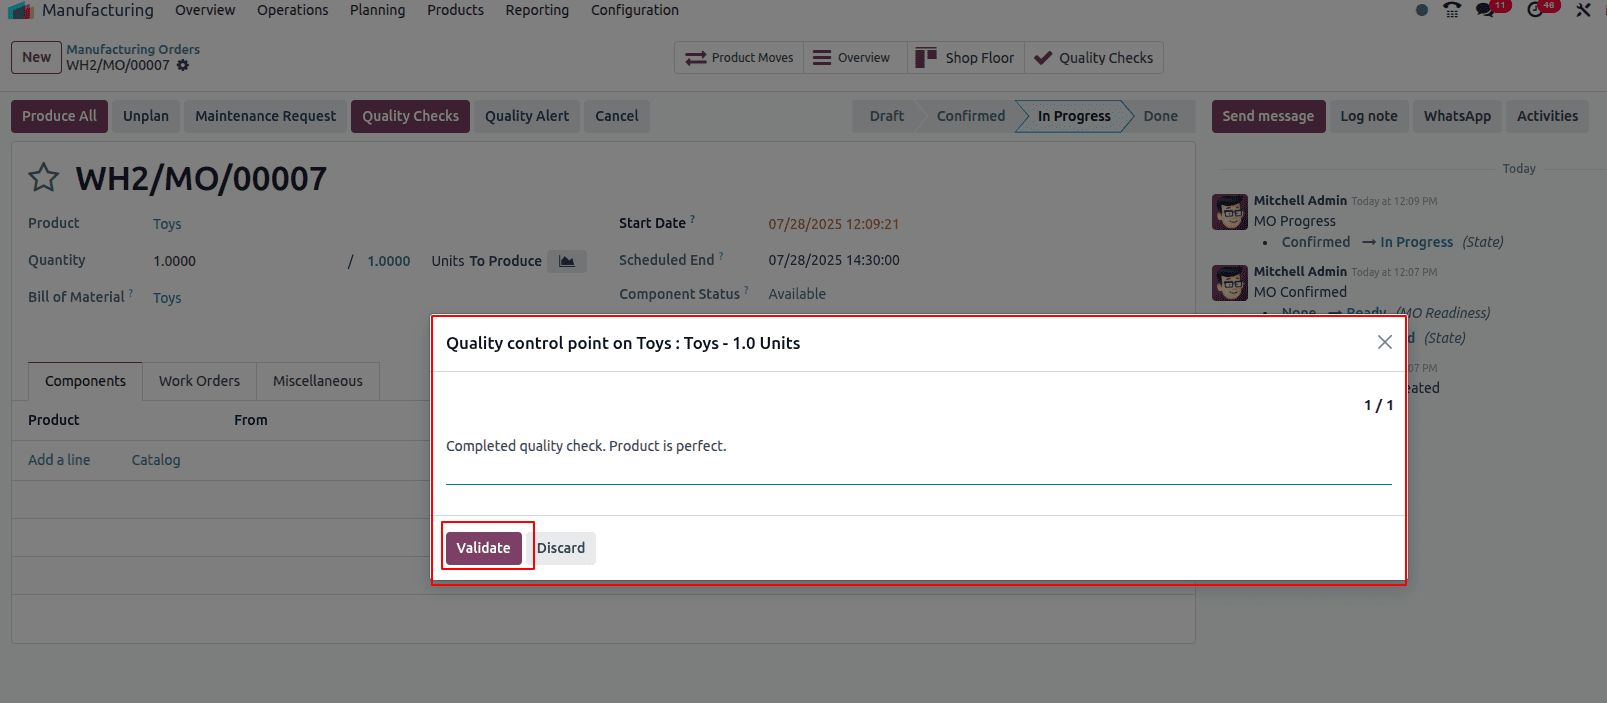Click the quality check note field
The height and width of the screenshot is (703, 1607).
point(919,458)
